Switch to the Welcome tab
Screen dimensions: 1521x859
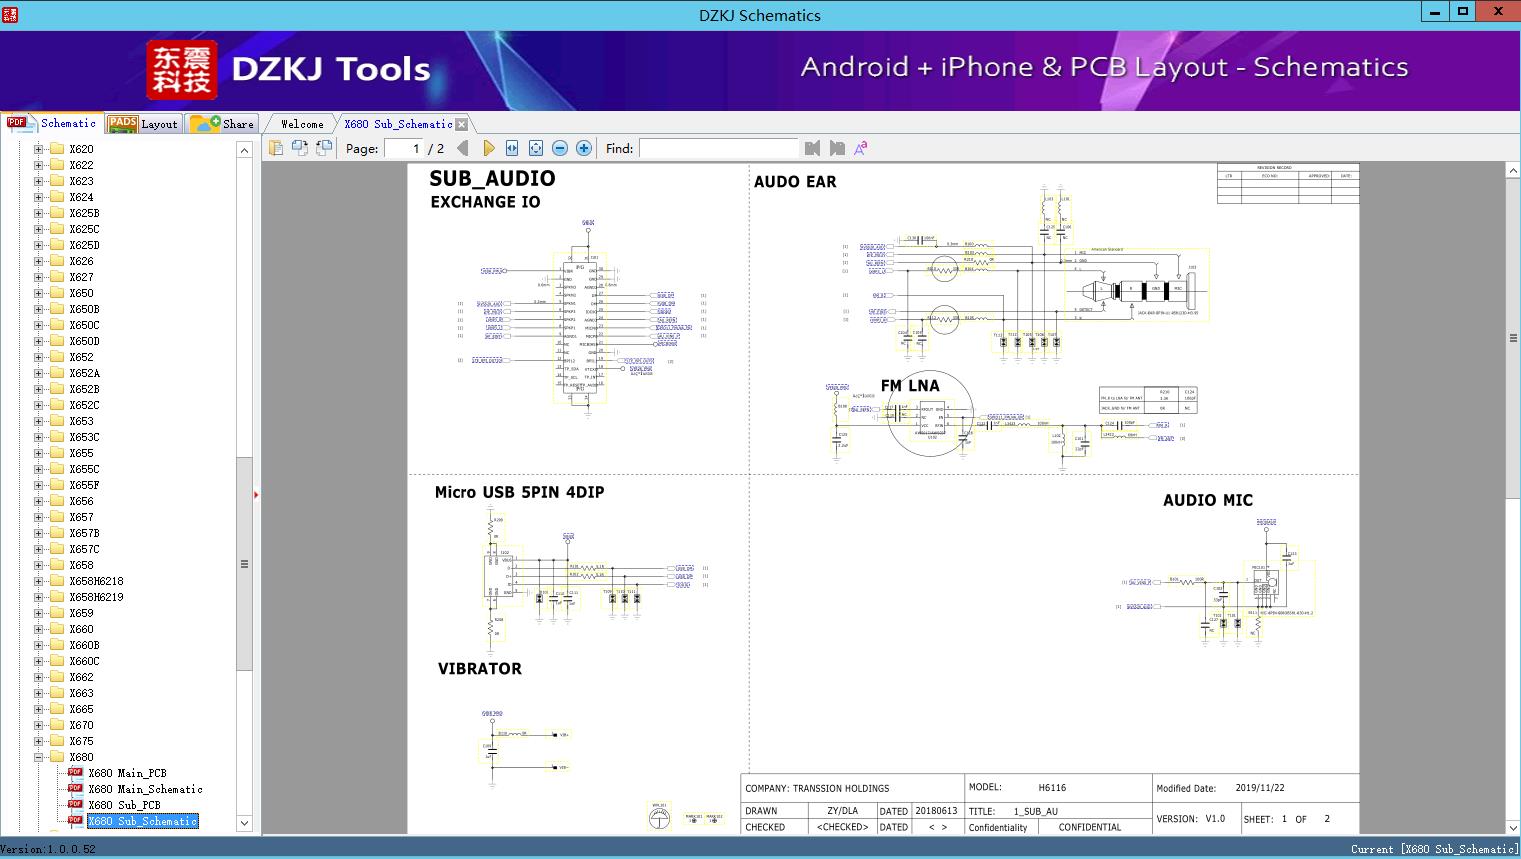coord(301,123)
